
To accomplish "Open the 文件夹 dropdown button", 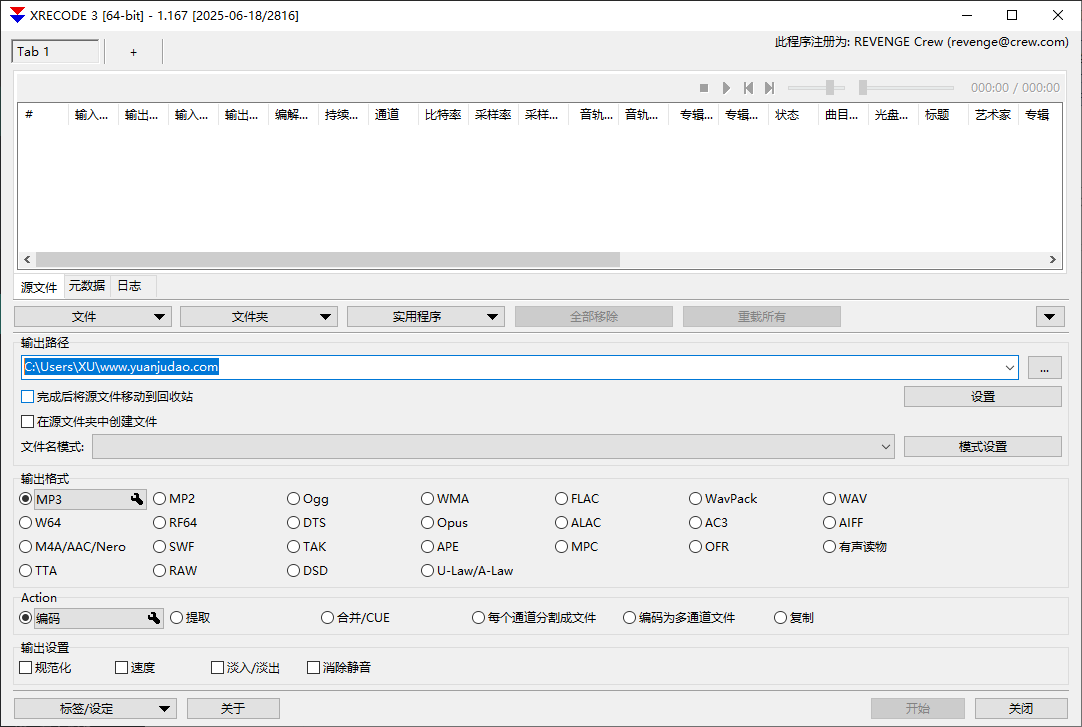I will point(259,317).
